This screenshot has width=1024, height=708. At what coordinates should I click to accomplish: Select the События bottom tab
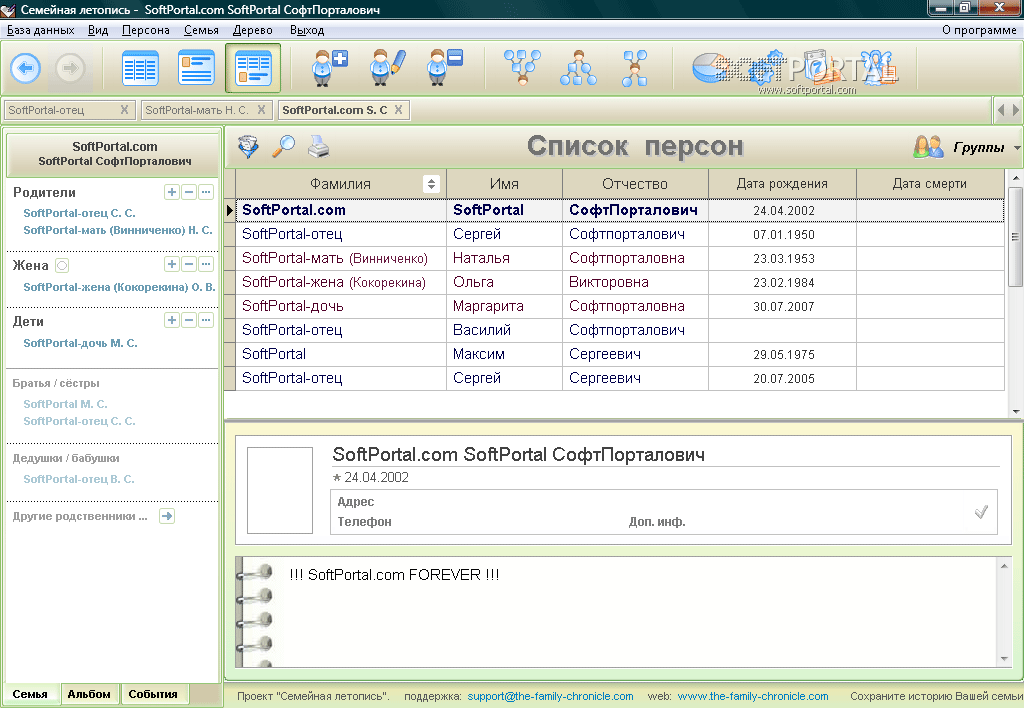tap(153, 694)
